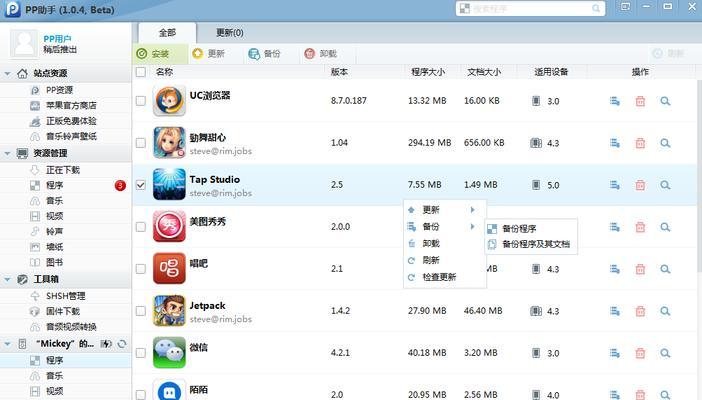Click trash icon in Jetpack row
The image size is (702, 400).
tap(640, 311)
